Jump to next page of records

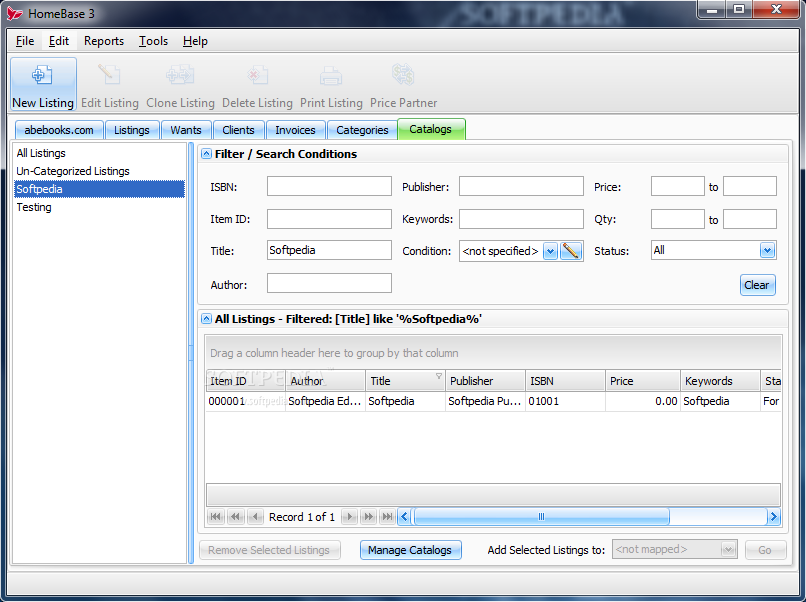point(369,517)
